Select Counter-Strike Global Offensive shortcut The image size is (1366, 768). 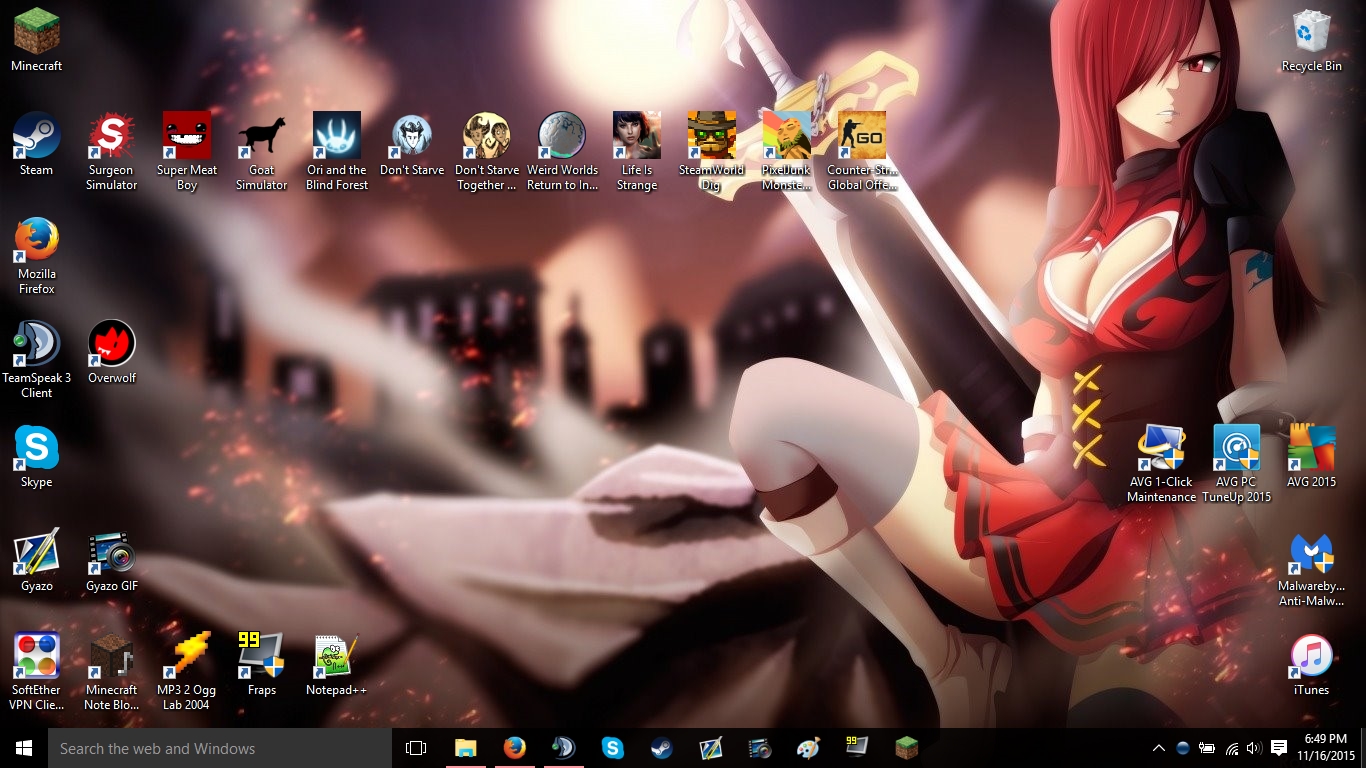[862, 151]
